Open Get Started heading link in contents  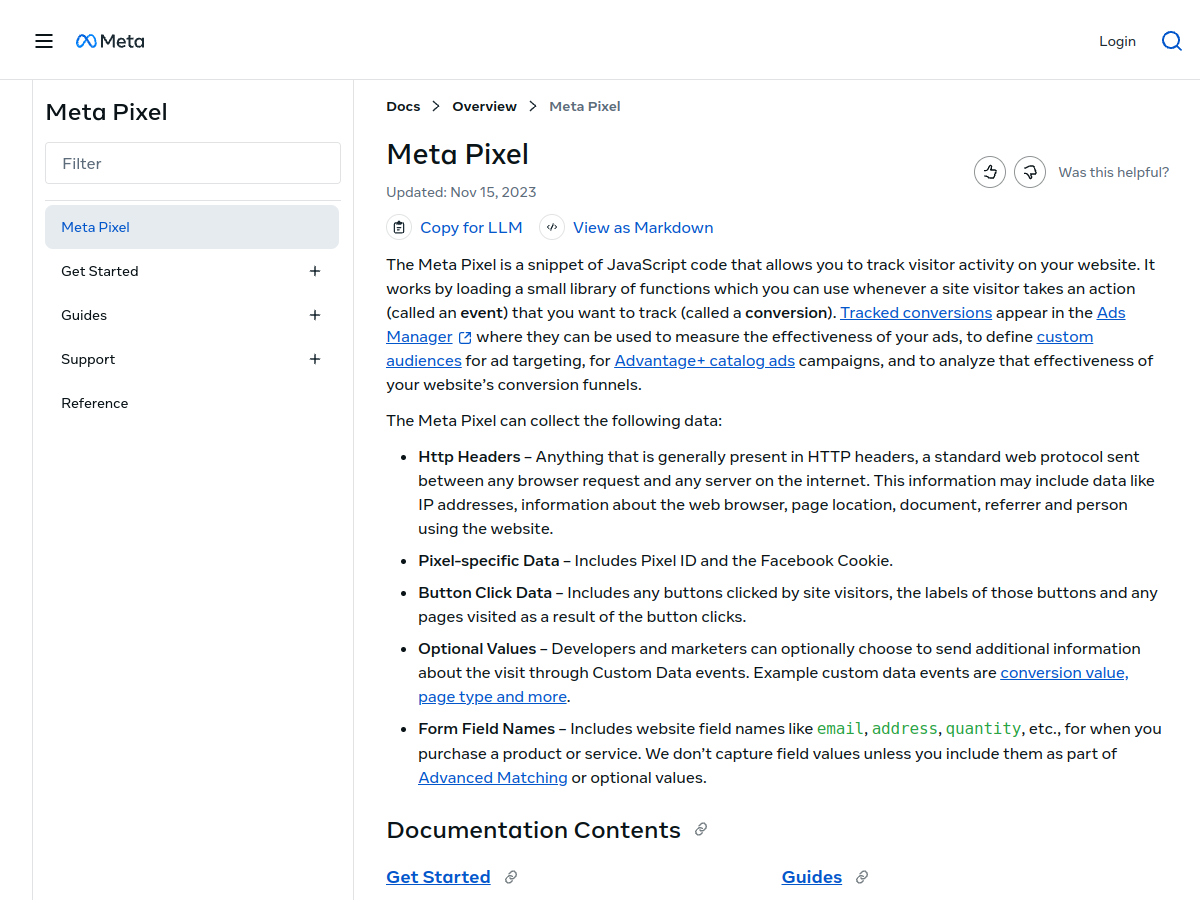[x=438, y=877]
